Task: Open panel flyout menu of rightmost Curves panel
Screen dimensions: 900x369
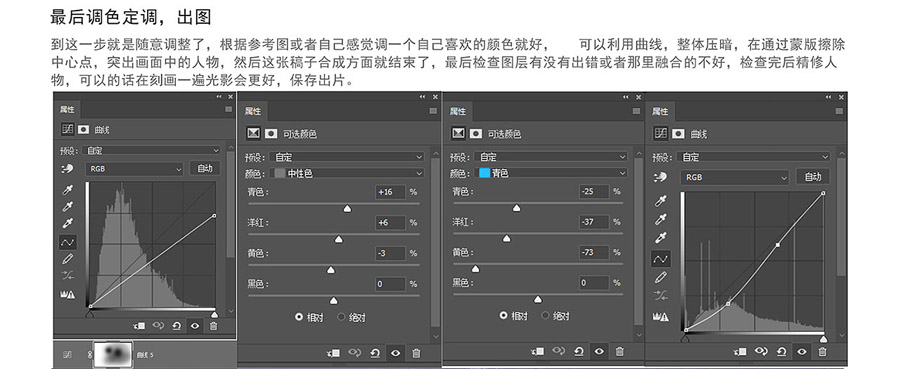Action: point(839,111)
